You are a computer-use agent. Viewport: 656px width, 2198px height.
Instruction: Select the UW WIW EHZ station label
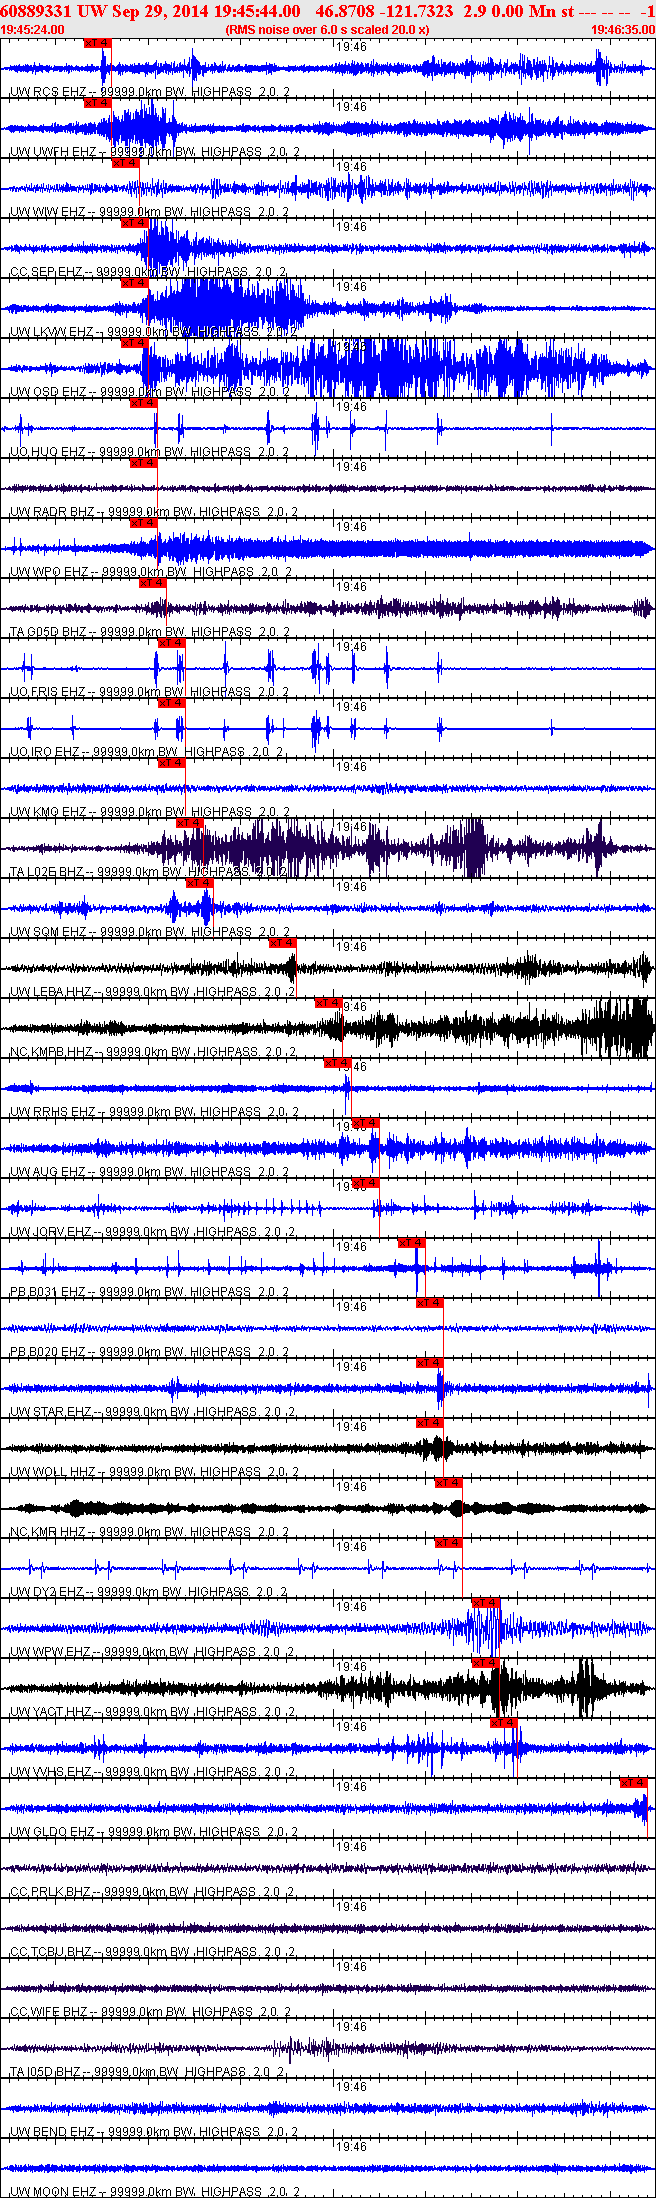click(48, 212)
